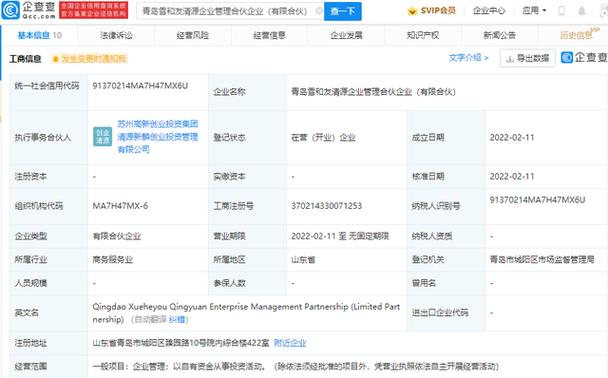The width and height of the screenshot is (608, 378).
Task: Click the partner company logo thumbnail
Action: [x=102, y=136]
